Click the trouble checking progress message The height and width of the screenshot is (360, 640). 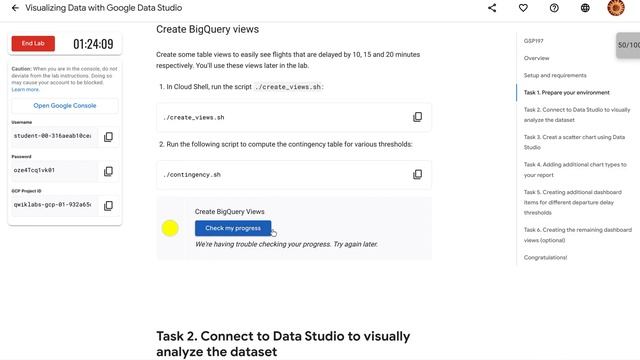pyautogui.click(x=286, y=244)
